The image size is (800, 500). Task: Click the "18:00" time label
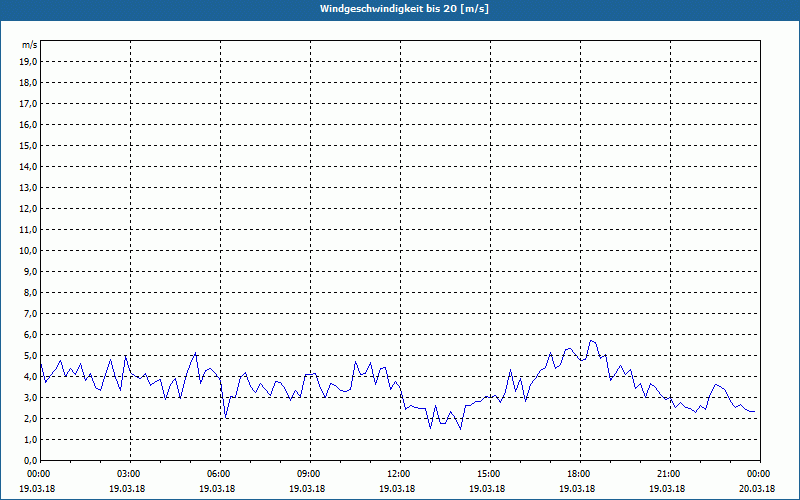click(x=580, y=473)
